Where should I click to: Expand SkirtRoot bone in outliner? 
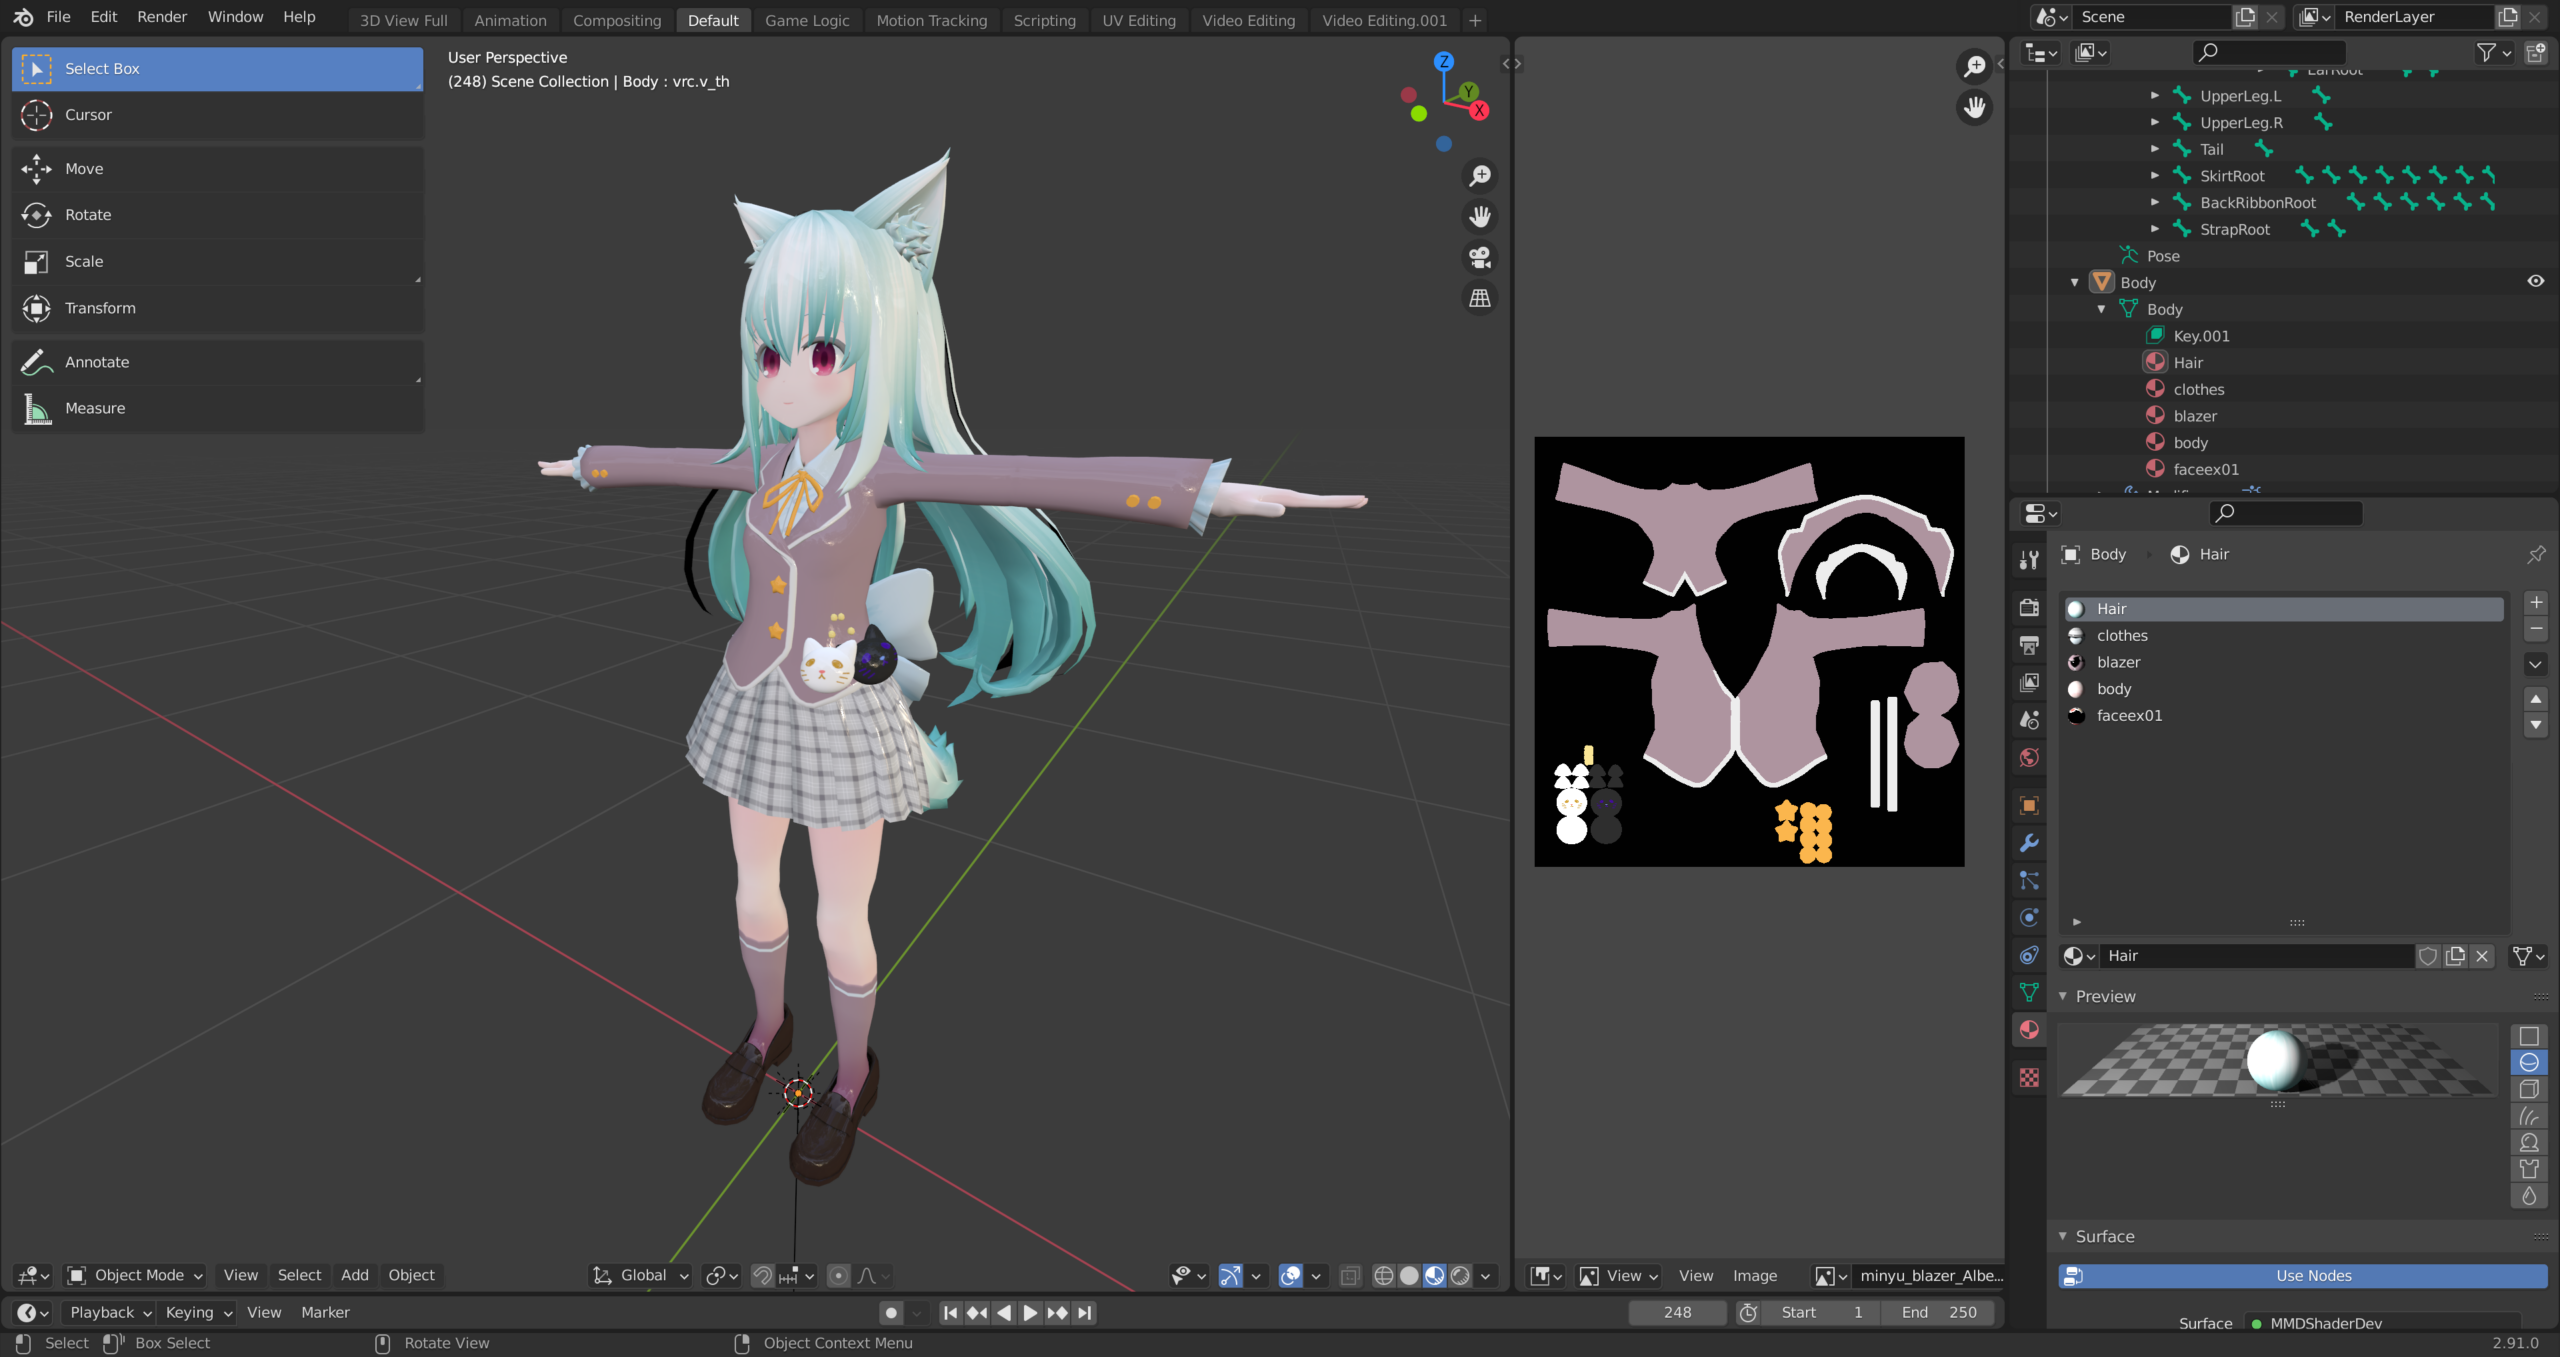(2155, 176)
